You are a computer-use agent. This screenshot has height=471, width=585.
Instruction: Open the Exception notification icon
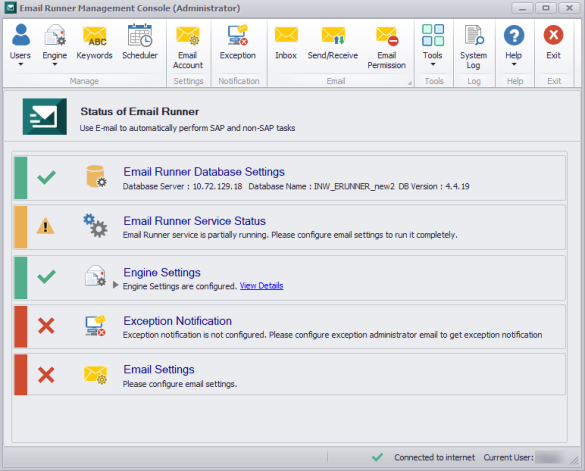238,35
